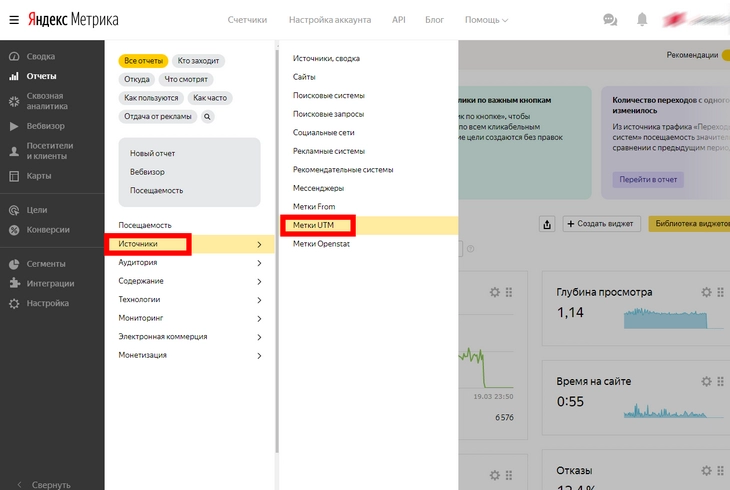The image size is (730, 490).
Task: Select the Кто заходит filter chip
Action: (198, 61)
